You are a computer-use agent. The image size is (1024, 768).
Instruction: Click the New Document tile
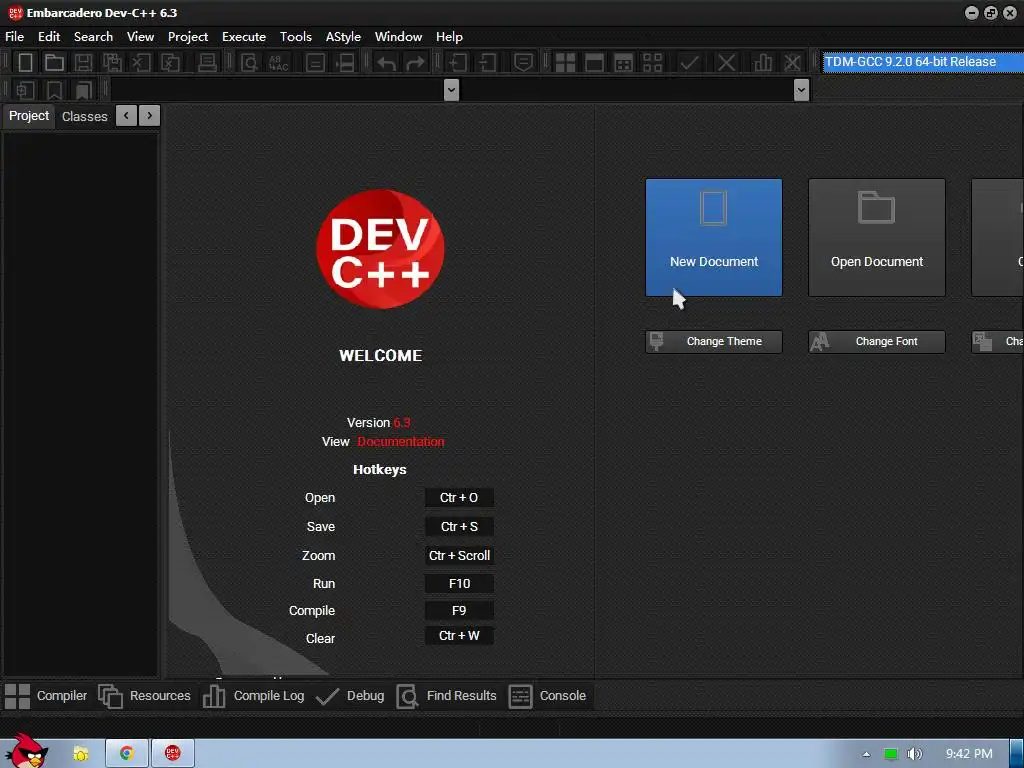[714, 238]
